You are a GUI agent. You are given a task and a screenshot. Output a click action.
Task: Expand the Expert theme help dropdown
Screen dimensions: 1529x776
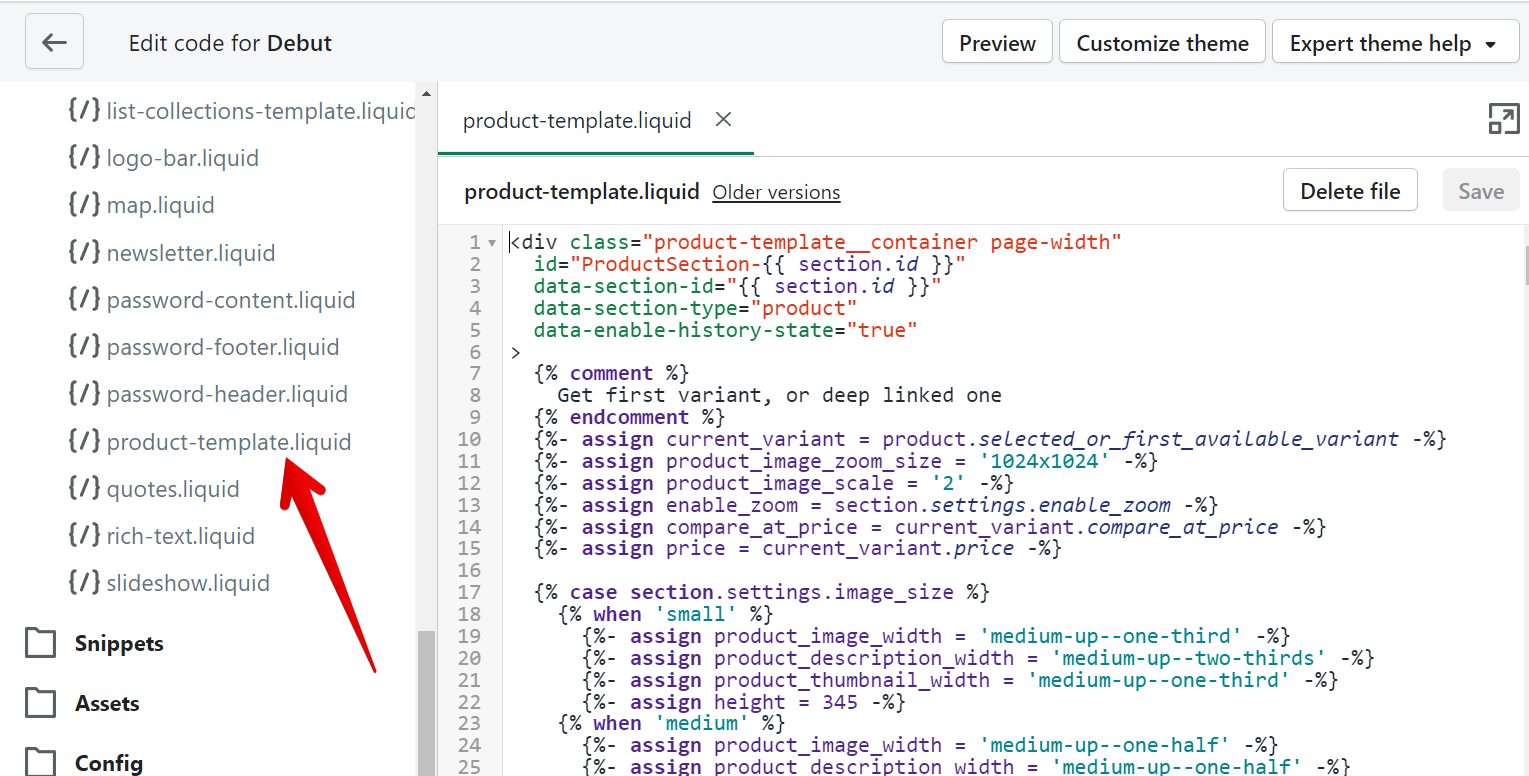1395,42
